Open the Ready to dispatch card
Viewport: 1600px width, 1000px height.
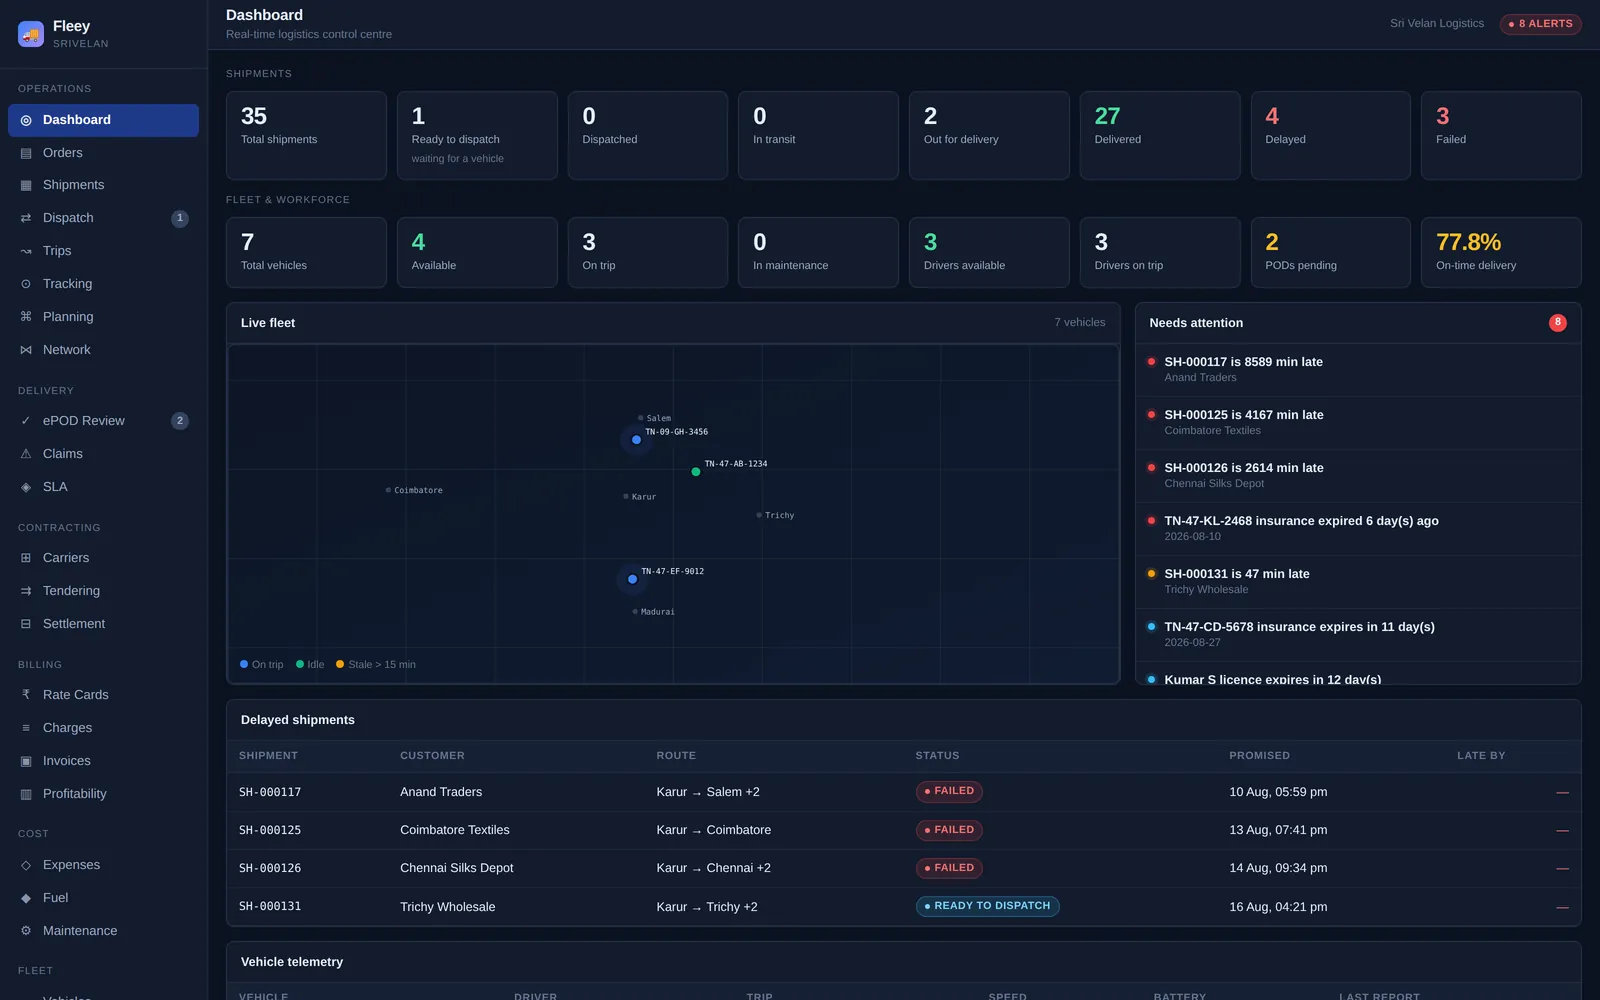[x=477, y=136]
